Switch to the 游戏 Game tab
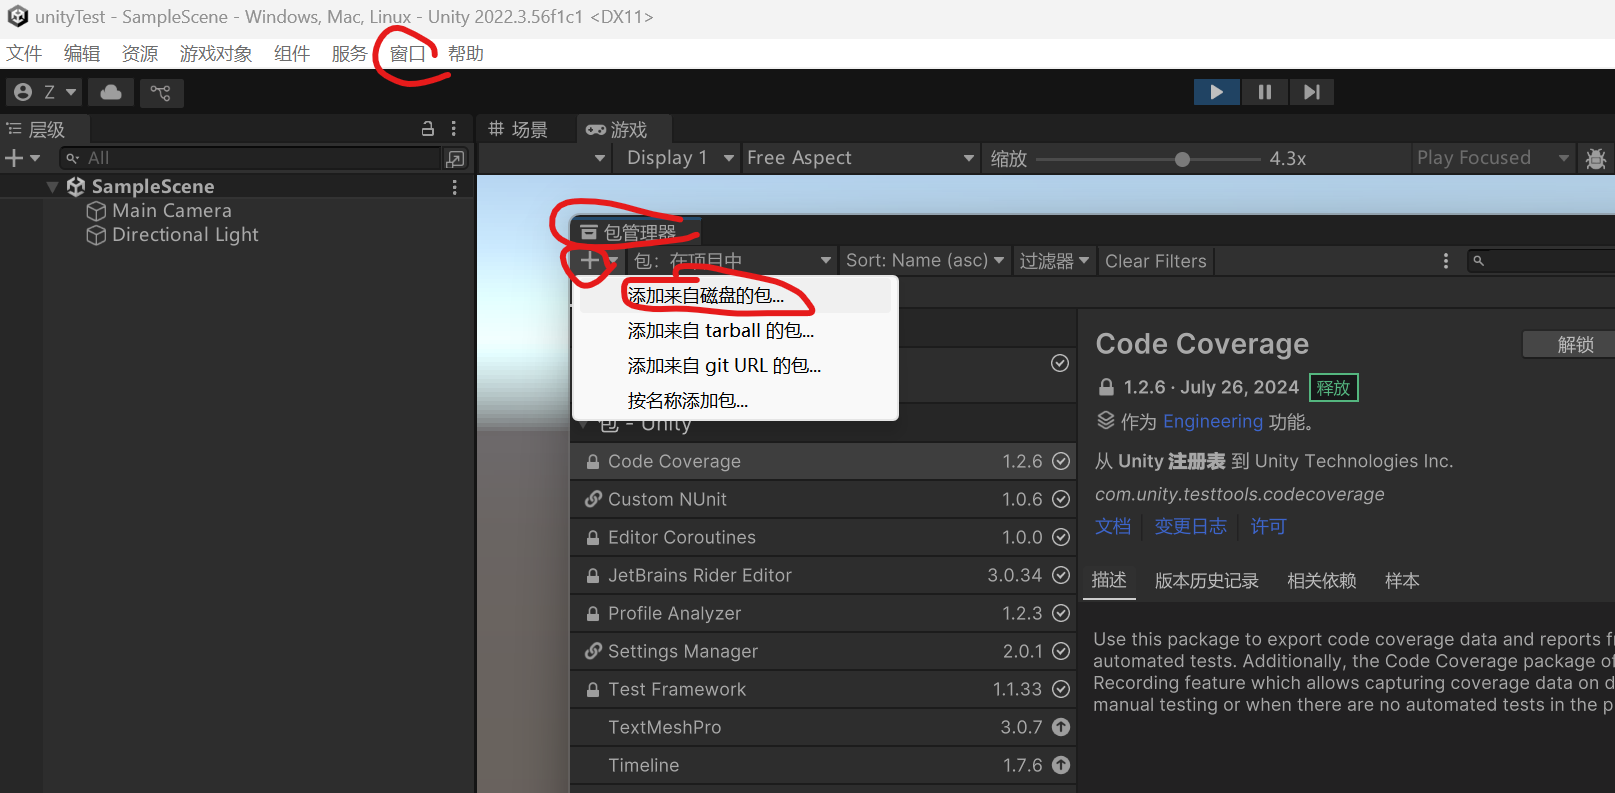 point(617,129)
